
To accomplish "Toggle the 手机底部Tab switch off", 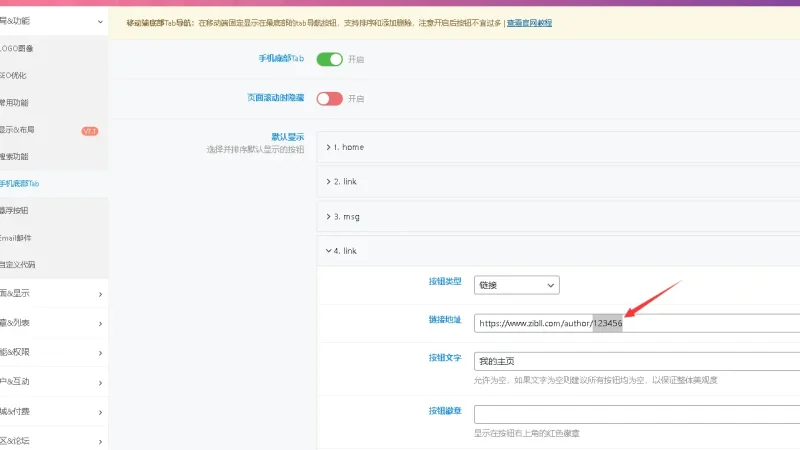I will (x=330, y=59).
